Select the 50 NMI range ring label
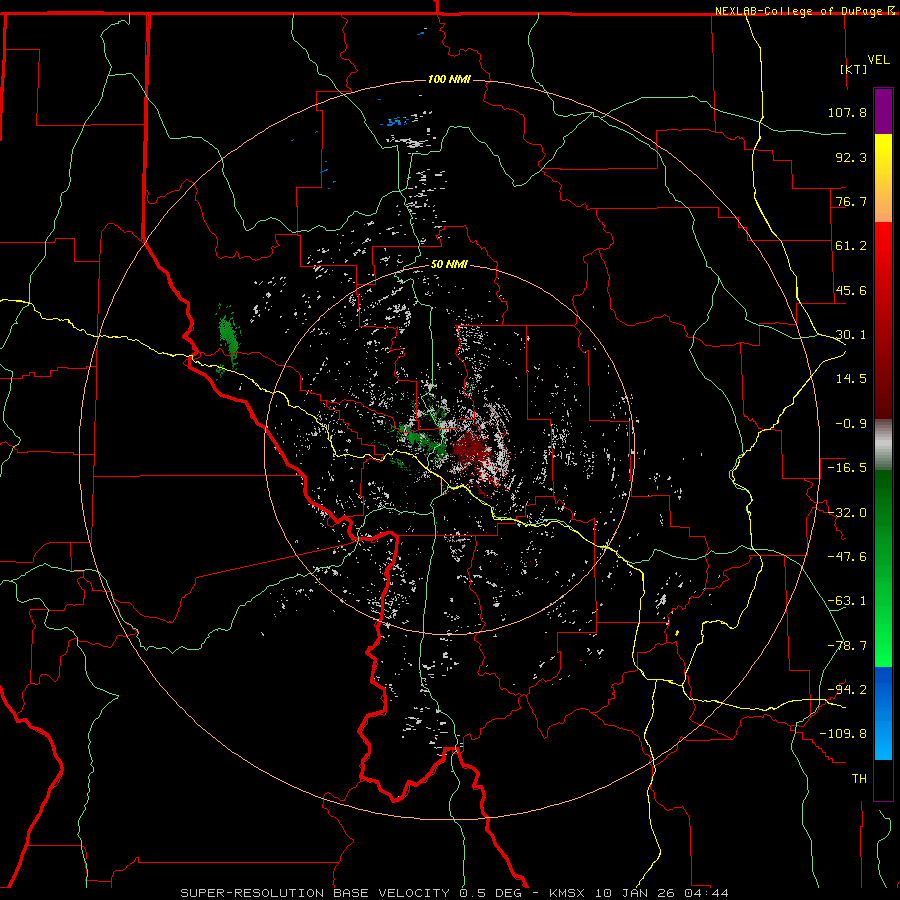900x900 pixels. coord(449,264)
